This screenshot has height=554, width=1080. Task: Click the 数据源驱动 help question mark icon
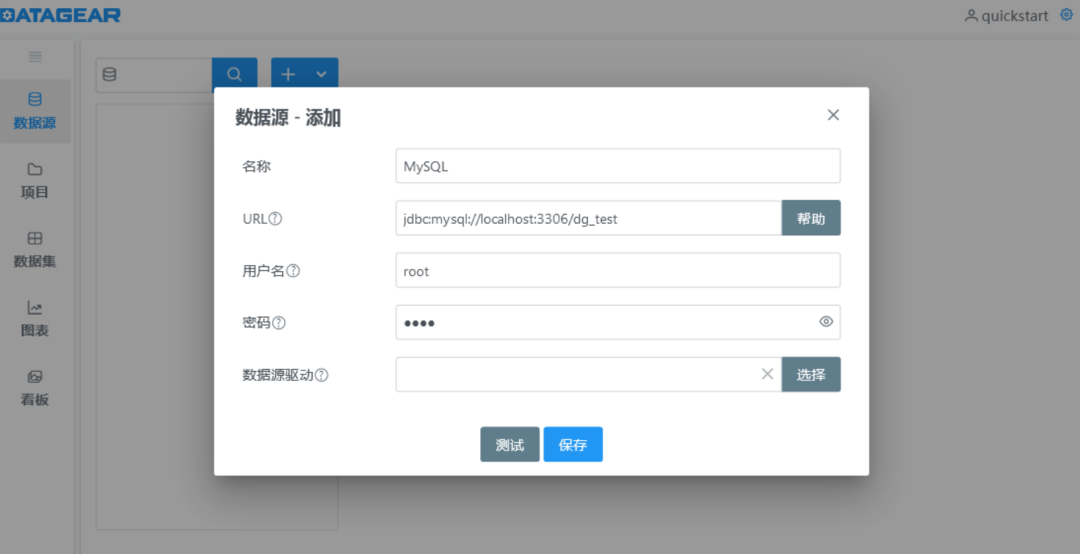pos(322,376)
